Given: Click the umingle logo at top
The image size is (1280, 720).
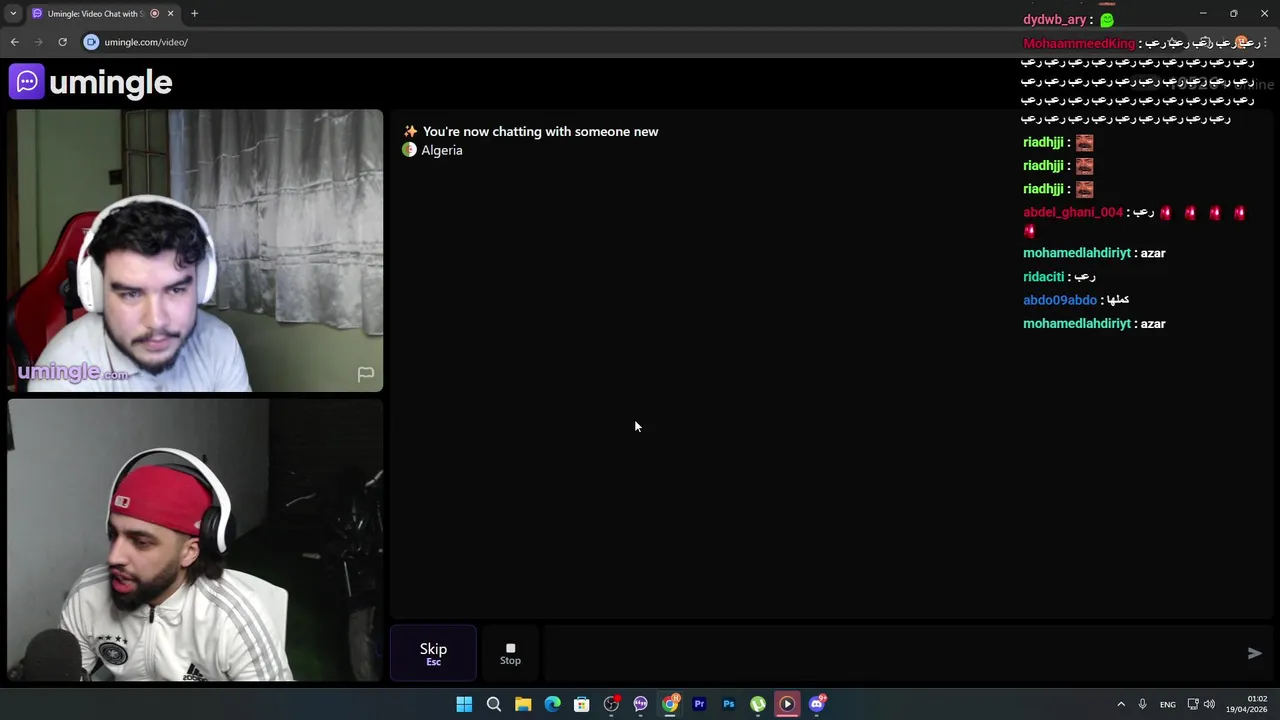Looking at the screenshot, I should 91,82.
